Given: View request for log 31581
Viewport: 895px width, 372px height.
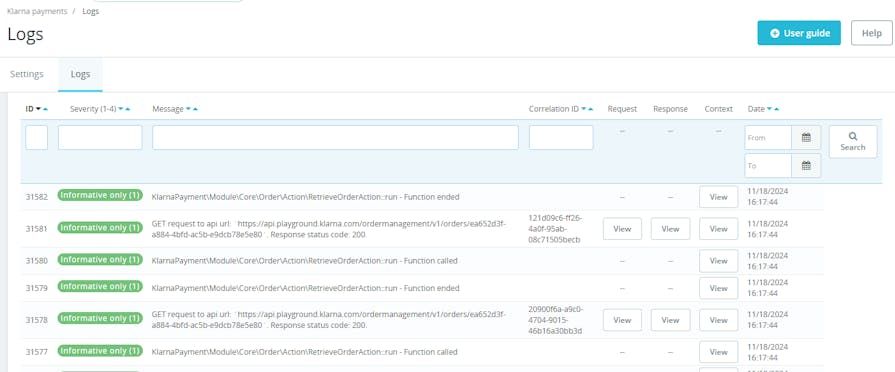Looking at the screenshot, I should [622, 229].
